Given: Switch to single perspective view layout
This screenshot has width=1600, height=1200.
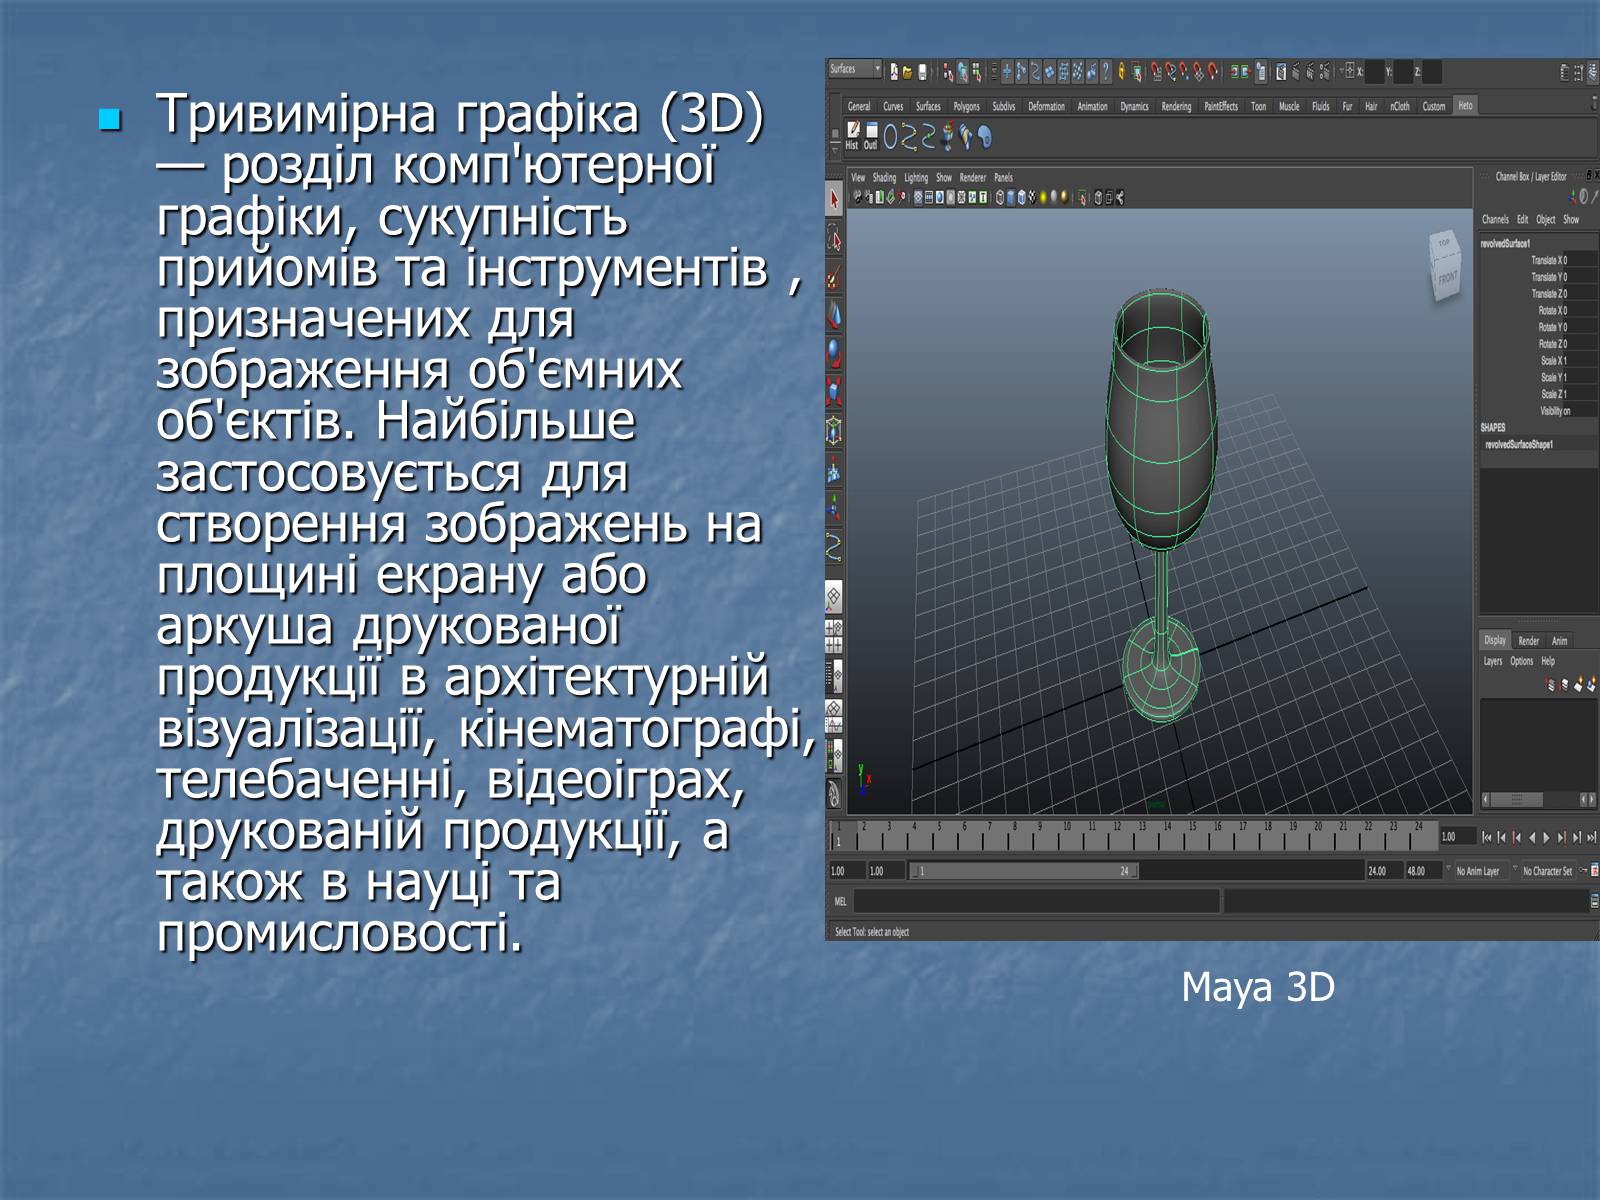Looking at the screenshot, I should point(834,598).
